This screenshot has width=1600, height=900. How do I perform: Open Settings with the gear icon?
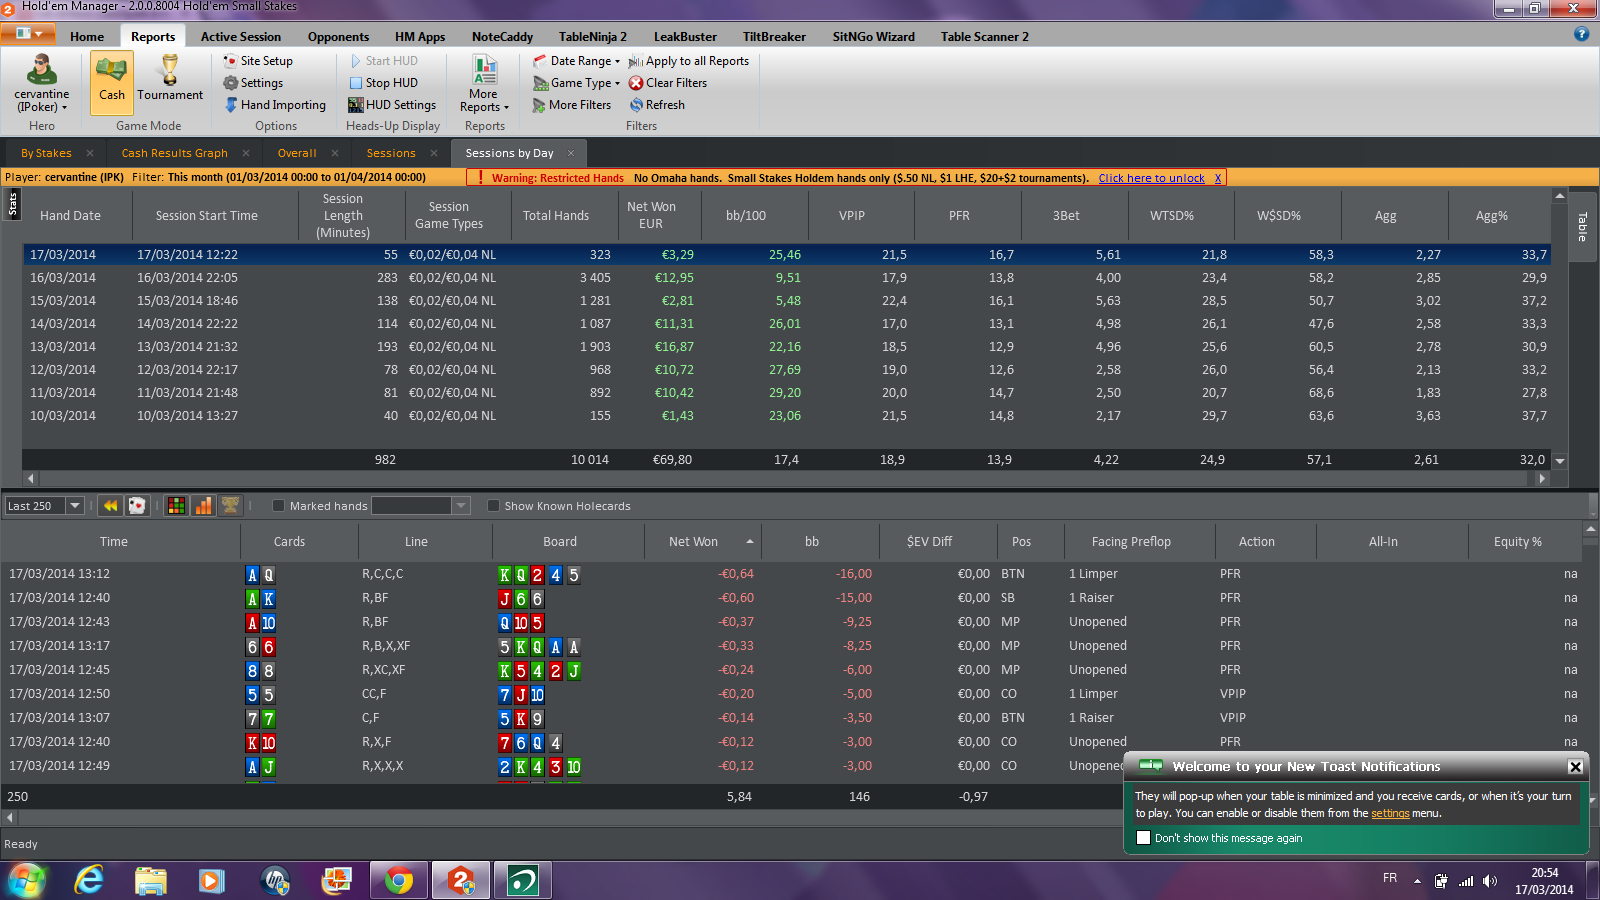pyautogui.click(x=253, y=83)
